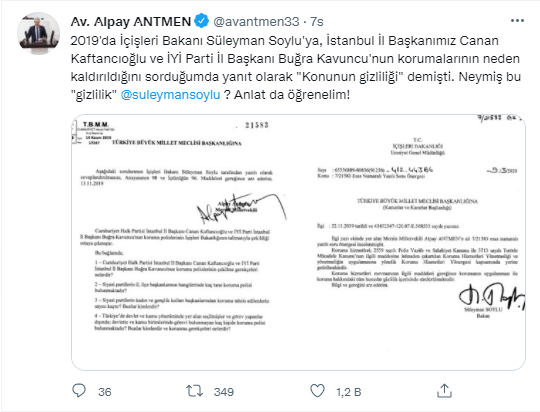Click the 349 retweets count
This screenshot has width=540, height=412.
pos(224,392)
